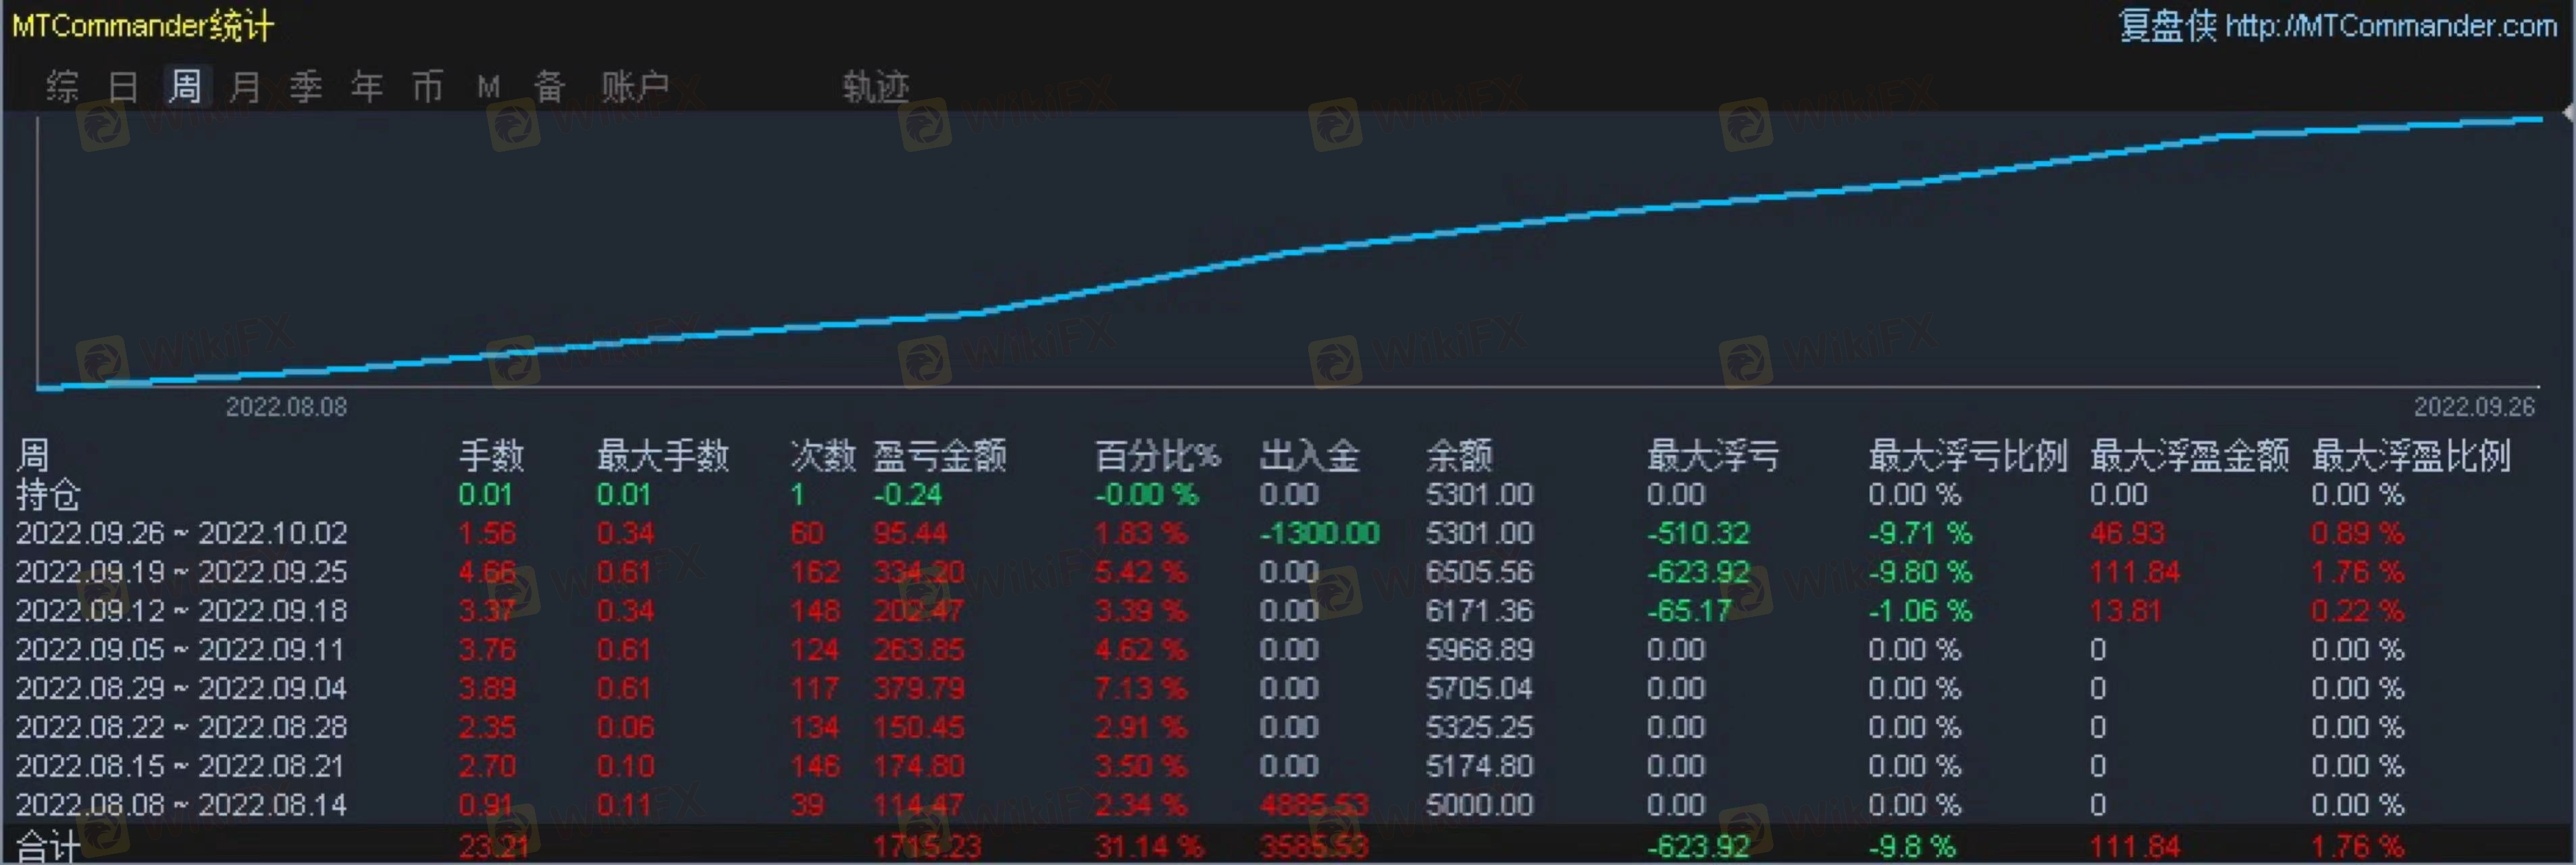This screenshot has height=865, width=2576.
Task: Select the 日 daily statistics tab
Action: click(x=123, y=87)
